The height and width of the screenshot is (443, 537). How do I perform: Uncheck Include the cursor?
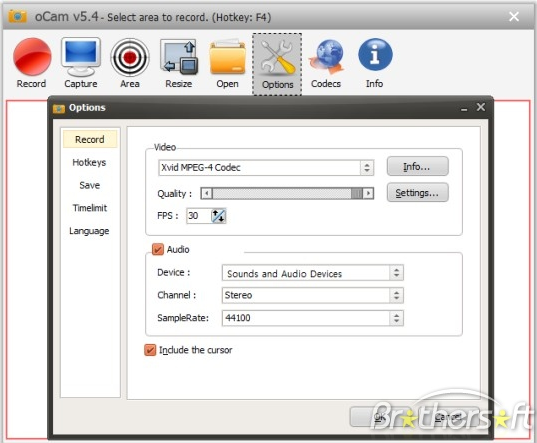point(150,350)
